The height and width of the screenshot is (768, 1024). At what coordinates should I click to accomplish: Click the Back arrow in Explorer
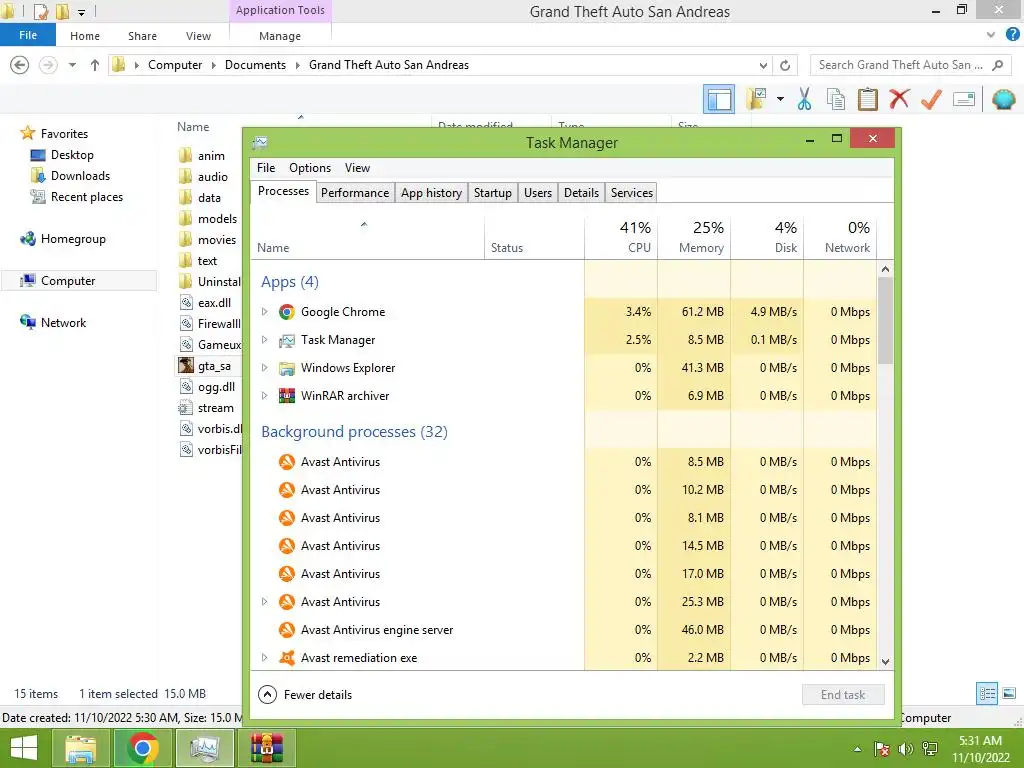coord(20,65)
